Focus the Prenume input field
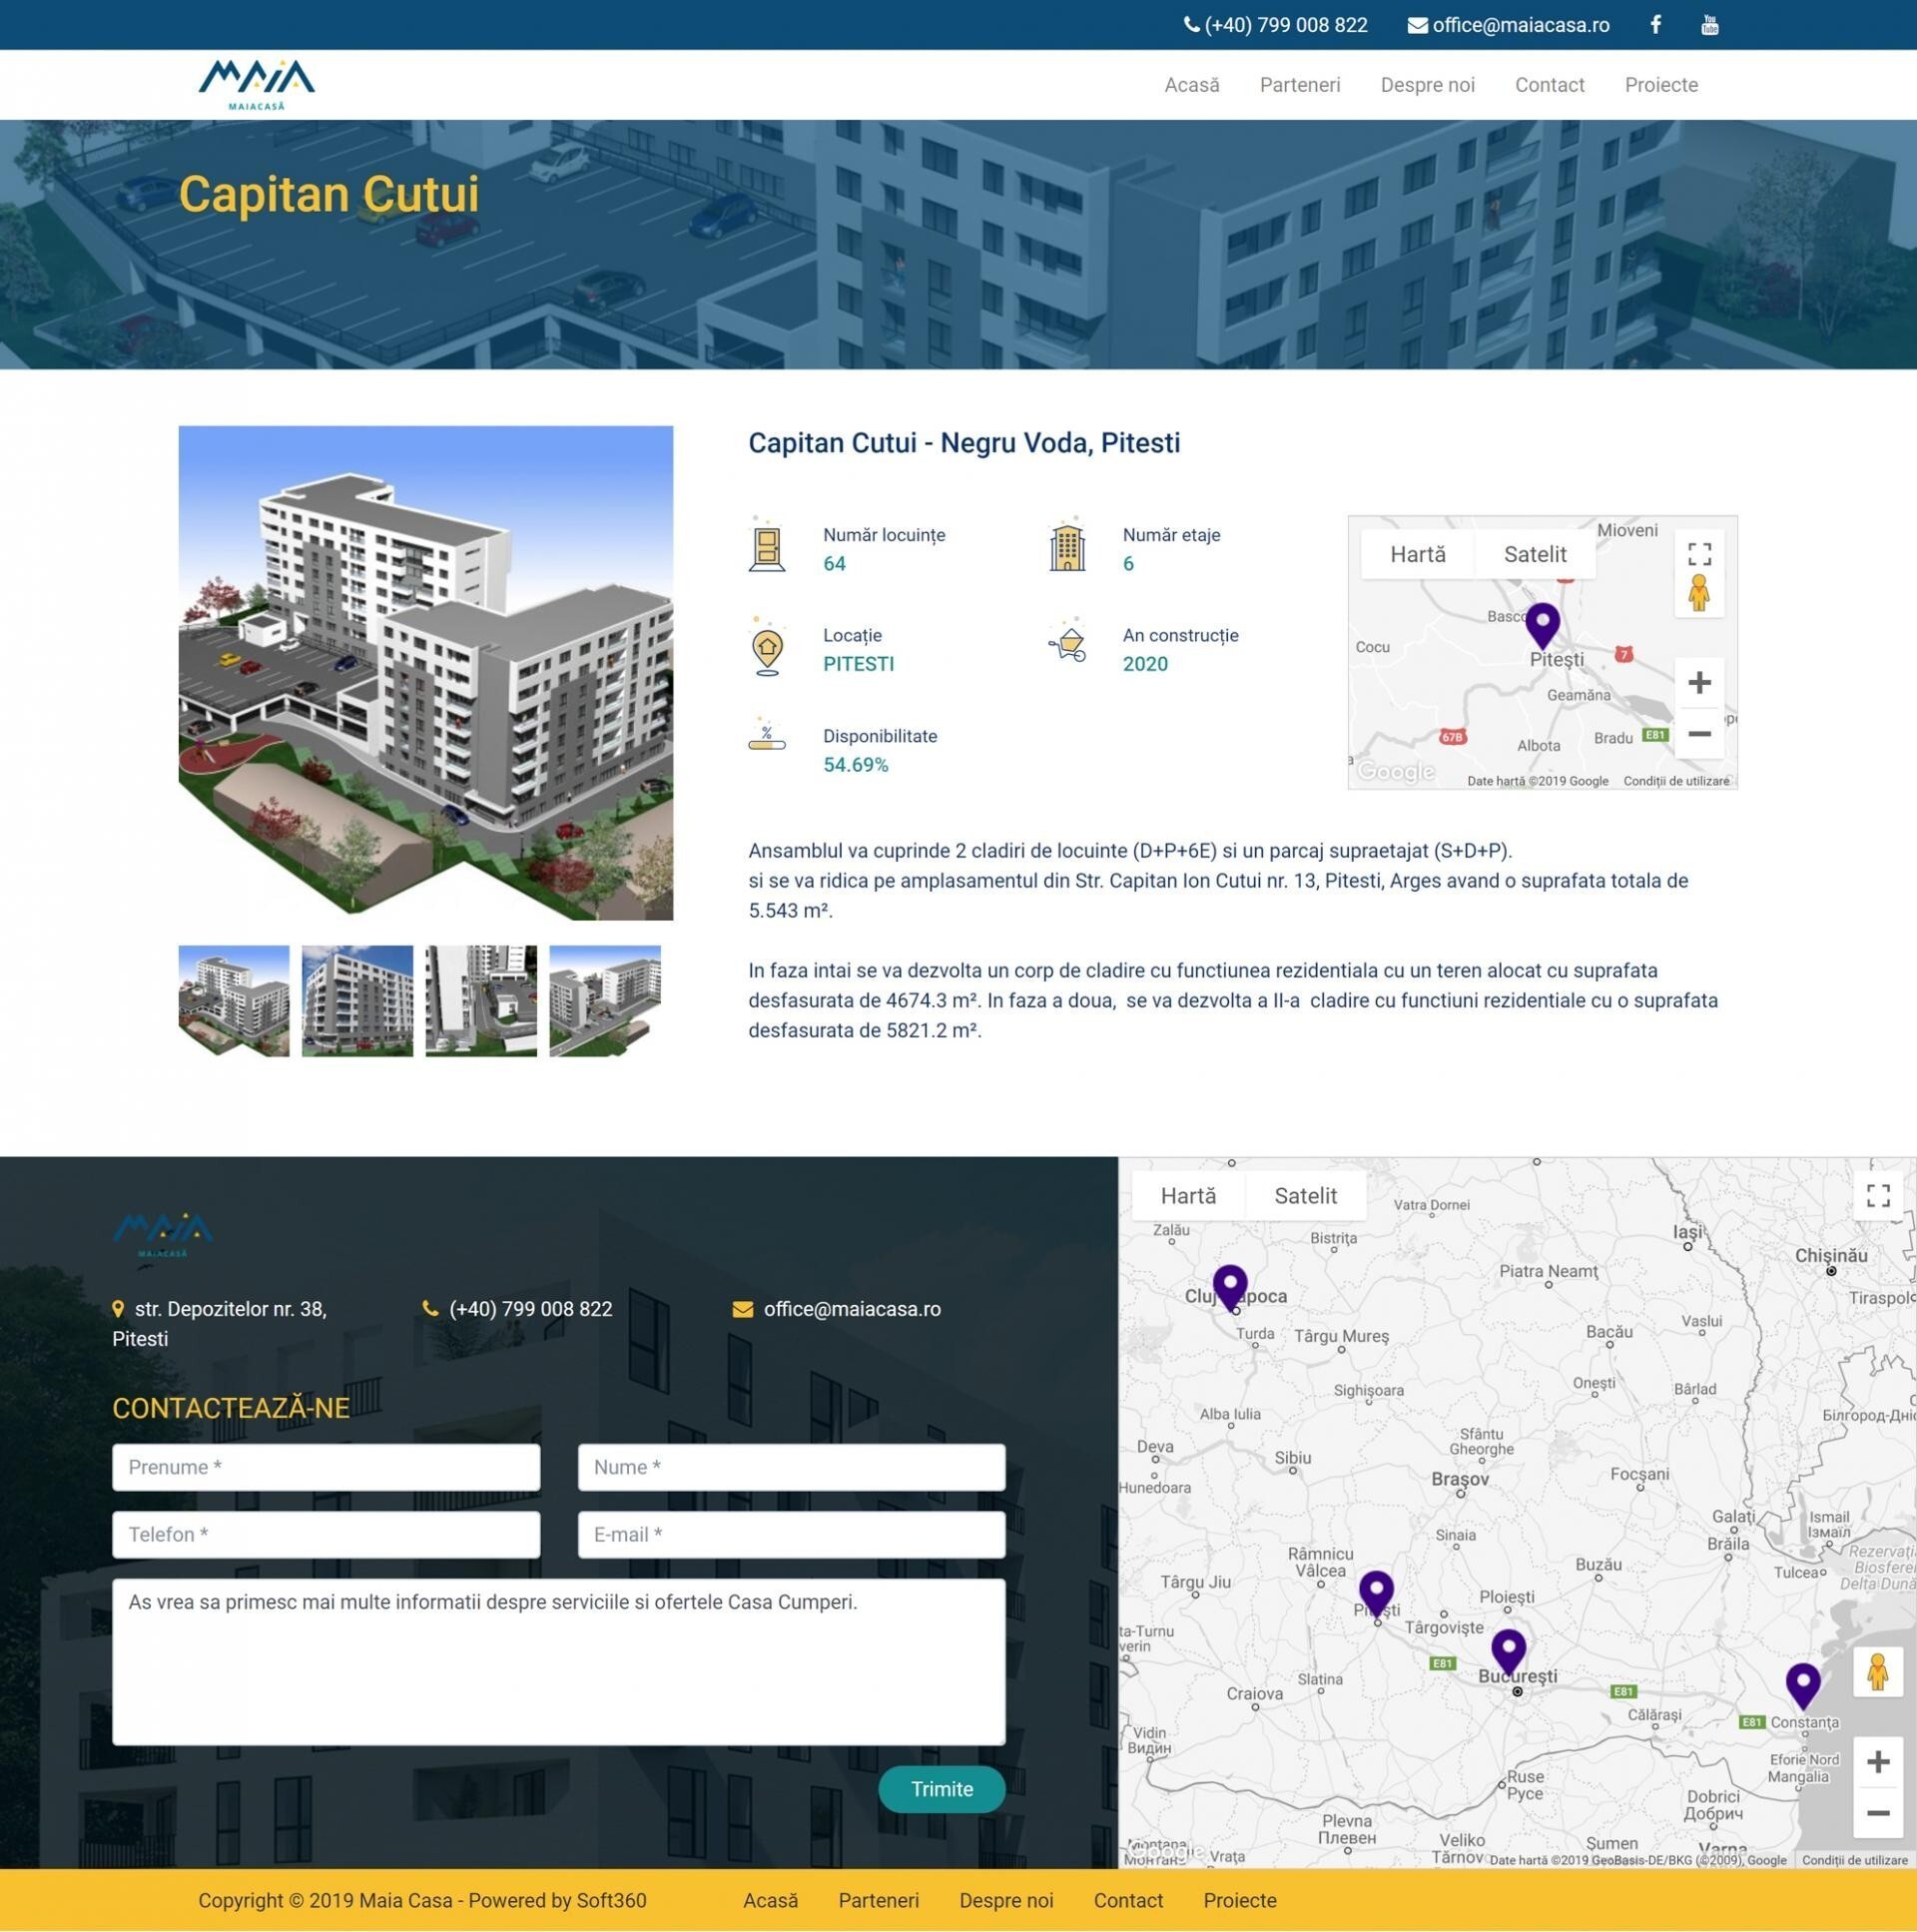 point(326,1467)
